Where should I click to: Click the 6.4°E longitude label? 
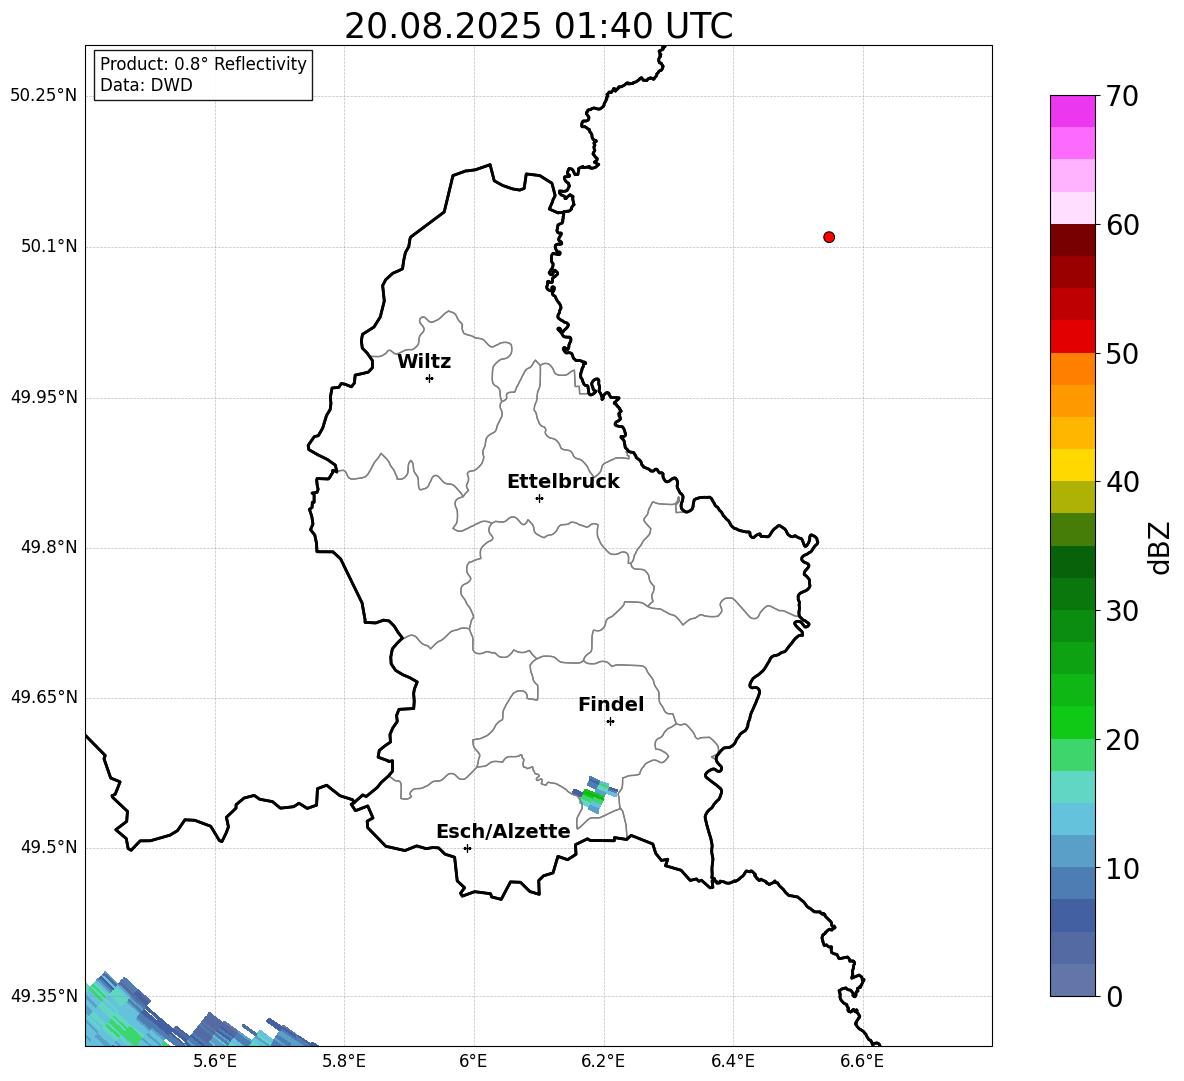tap(732, 1061)
